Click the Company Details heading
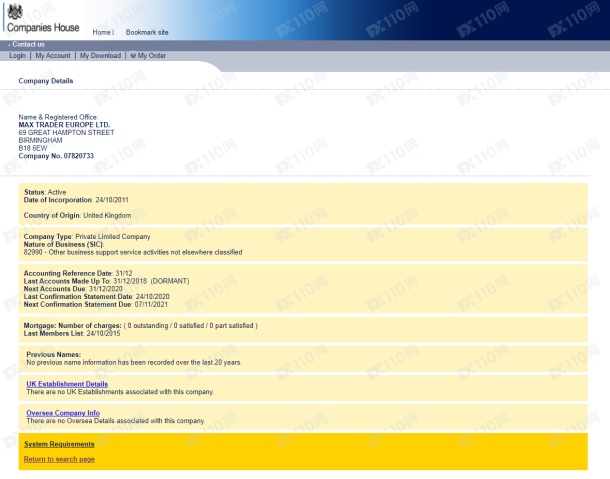The image size is (610, 479). pyautogui.click(x=46, y=81)
